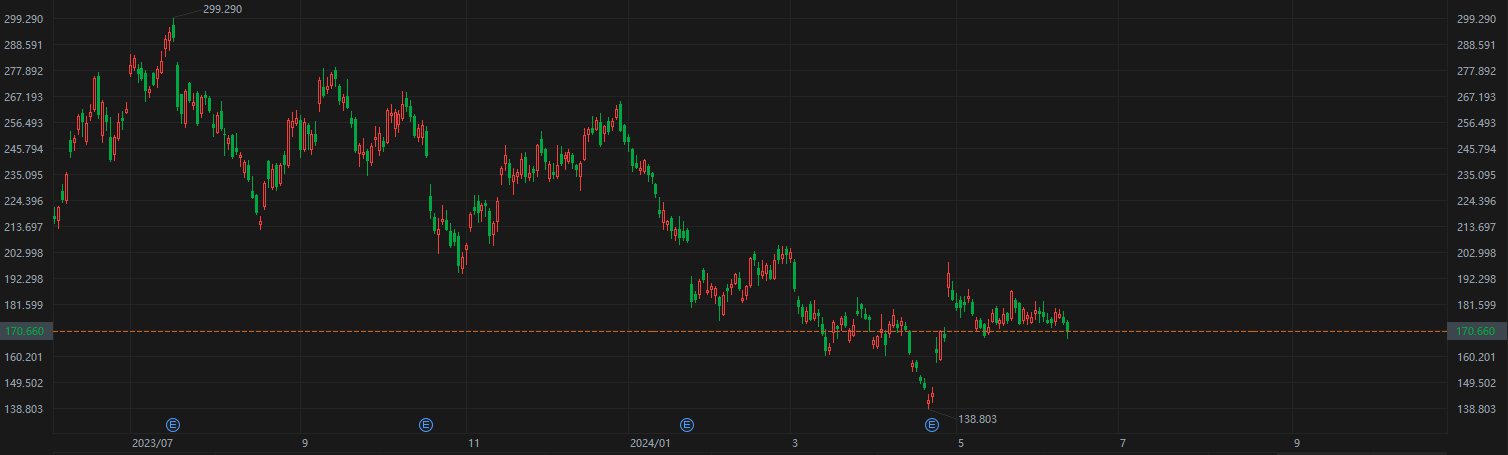The width and height of the screenshot is (1508, 455).
Task: Click the earnings marker near 2023/07
Action: coord(173,425)
